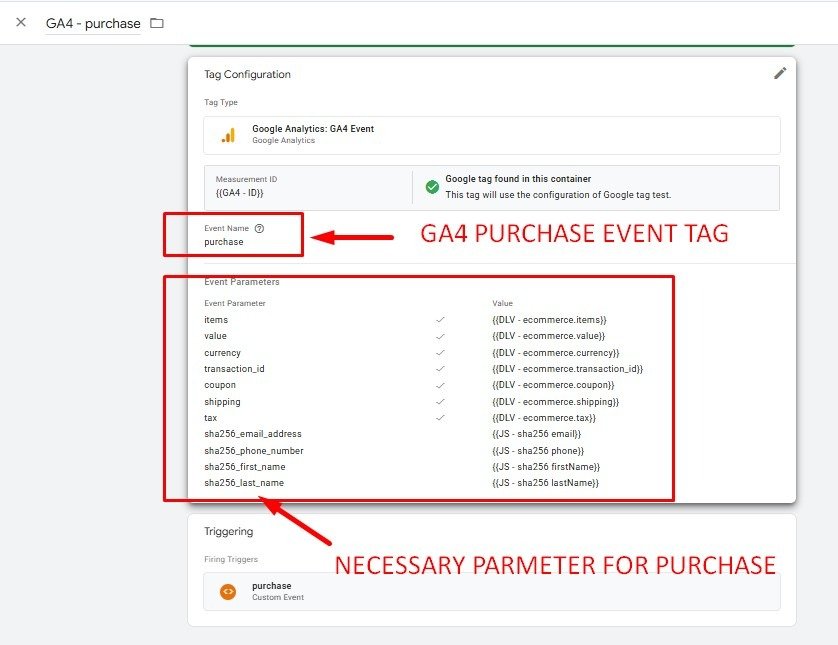Click the purchase event name value

(x=223, y=242)
